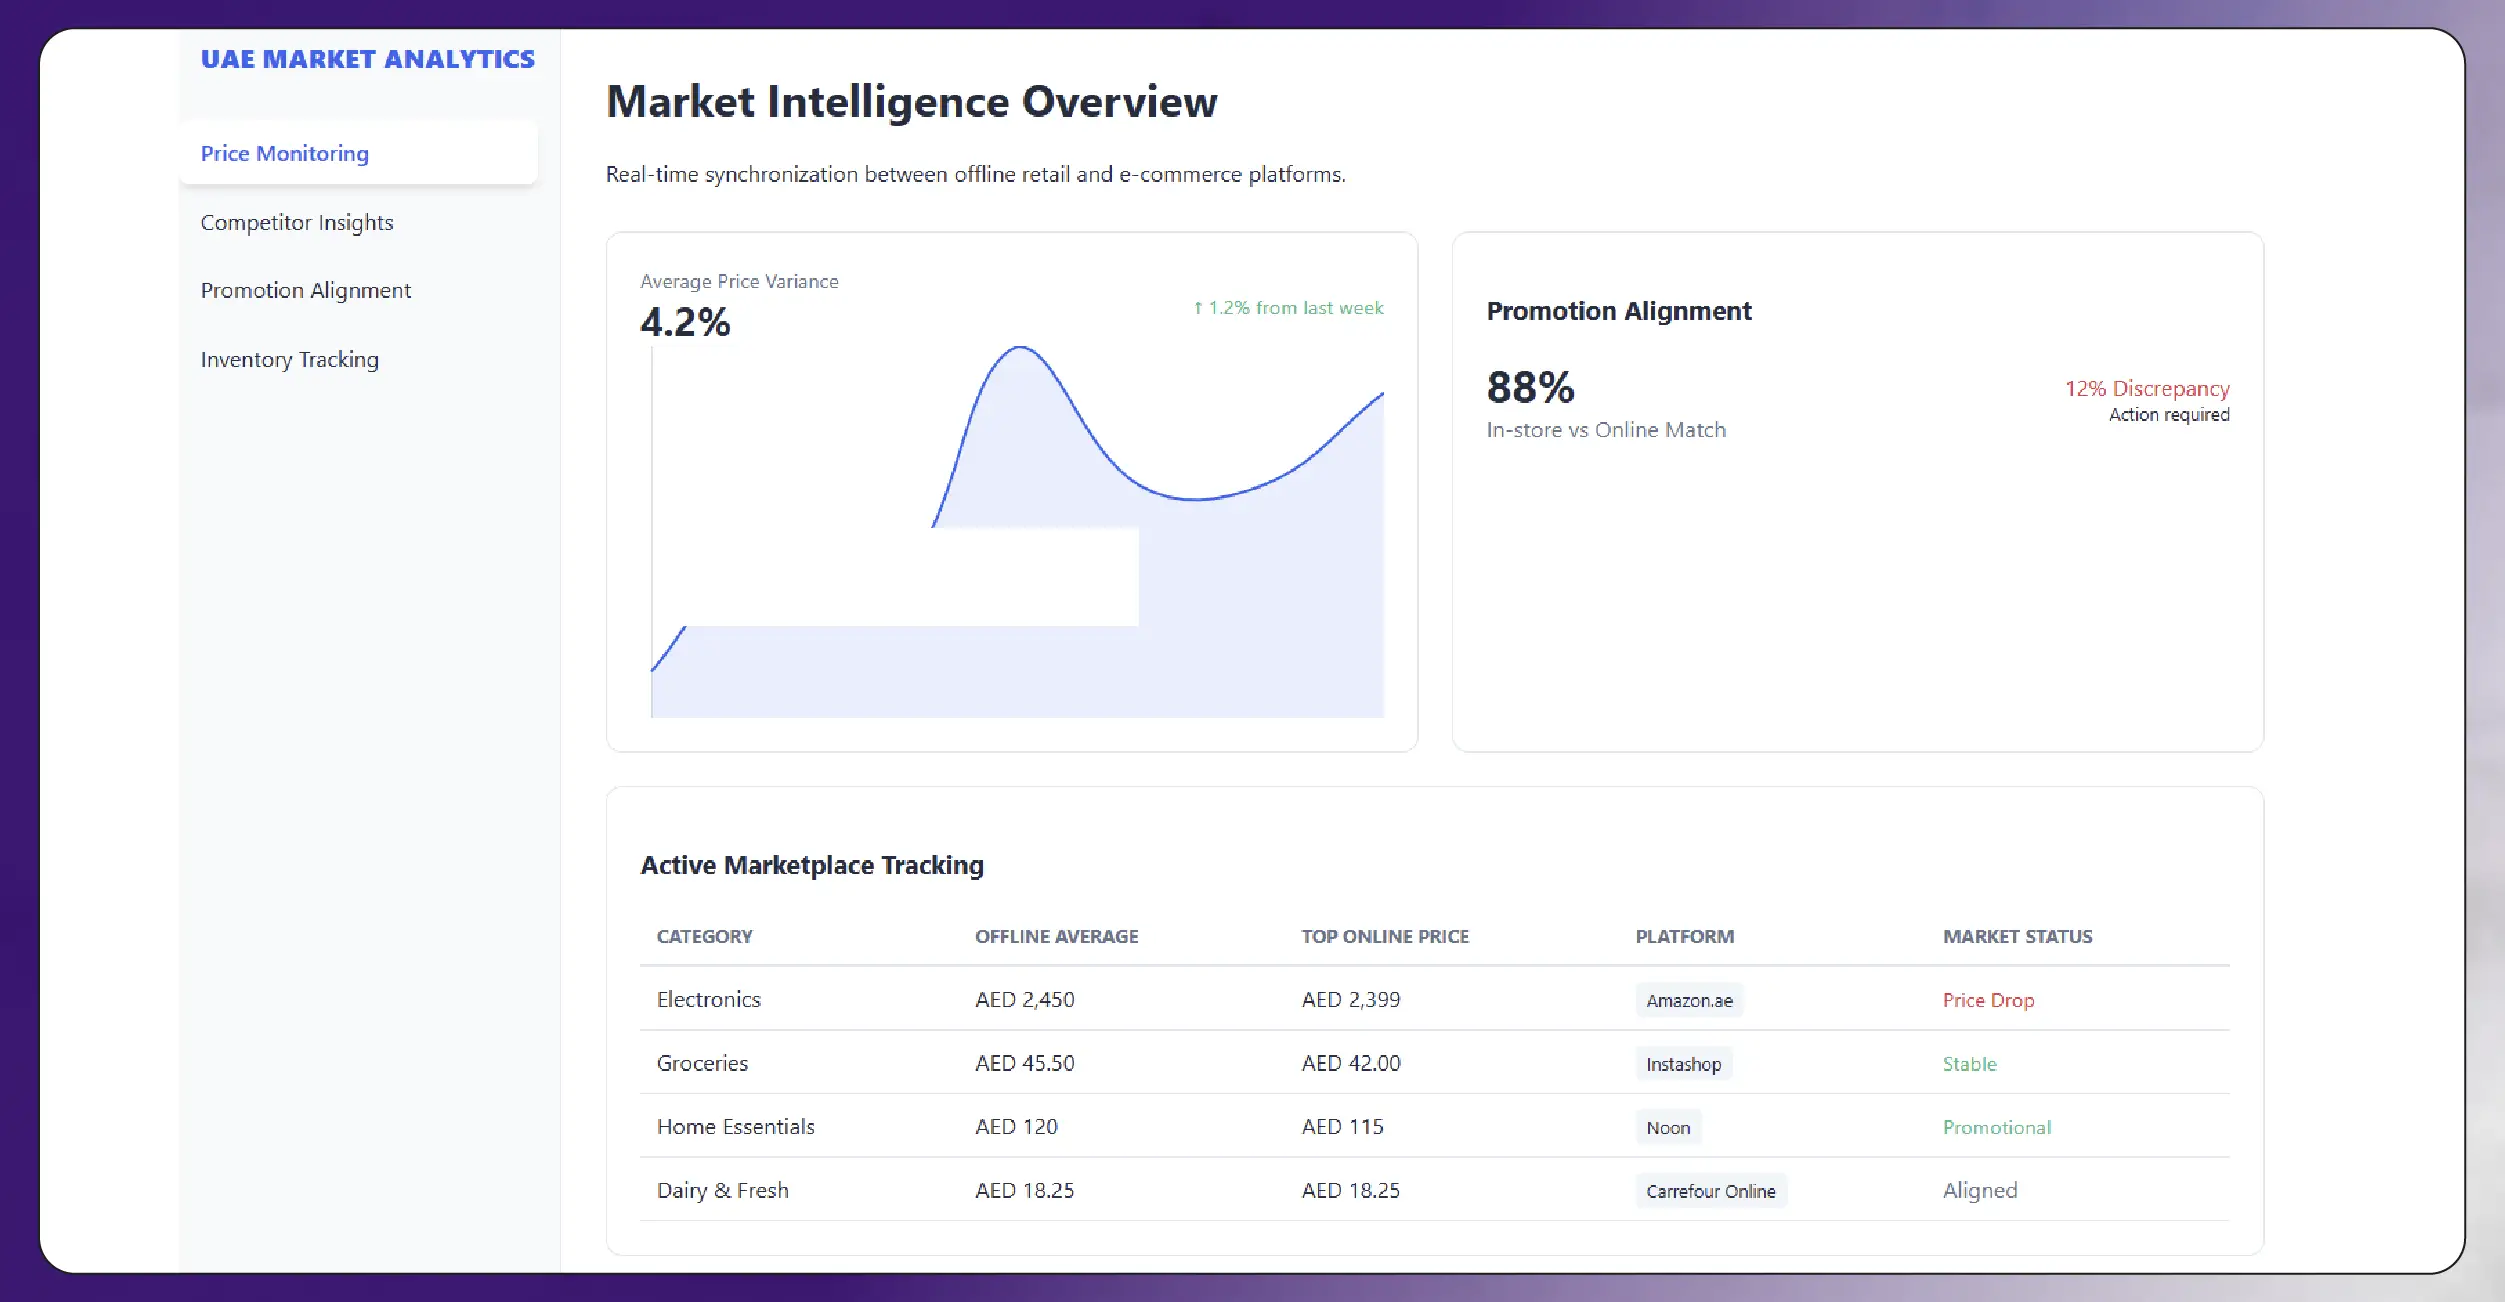Click the price variance chart peak

[1020, 348]
